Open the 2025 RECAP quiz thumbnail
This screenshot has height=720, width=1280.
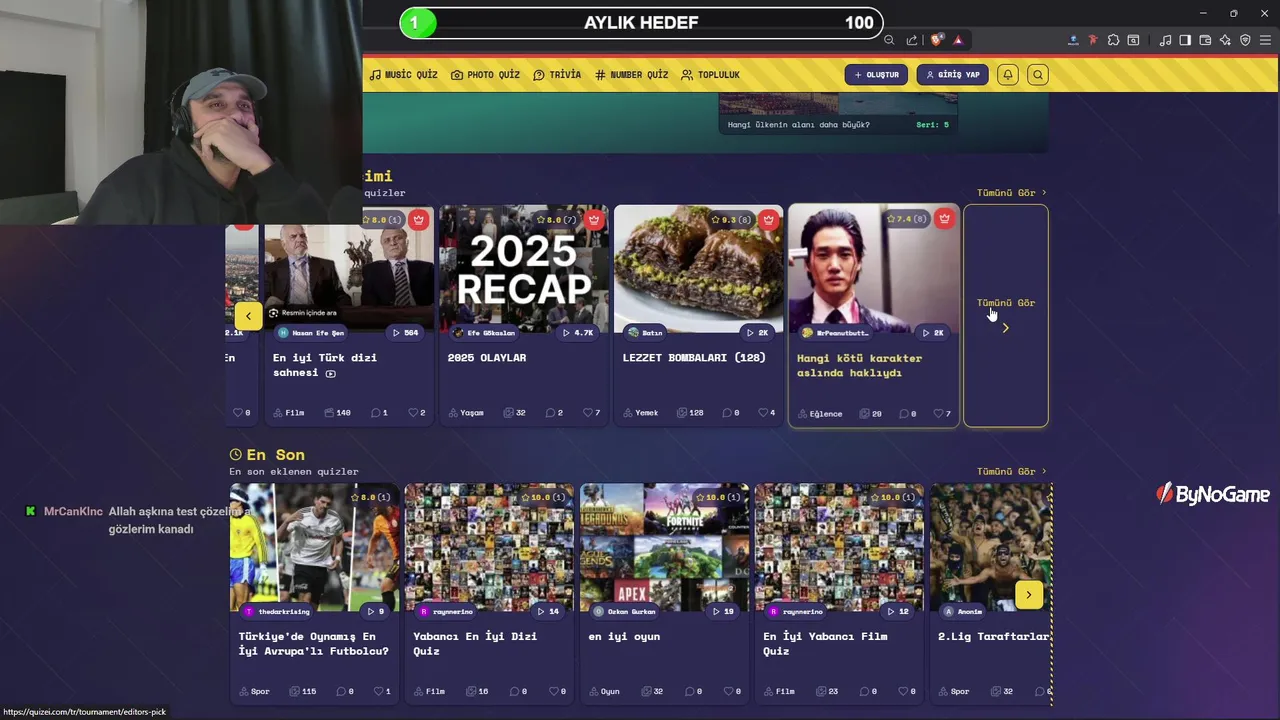point(523,268)
